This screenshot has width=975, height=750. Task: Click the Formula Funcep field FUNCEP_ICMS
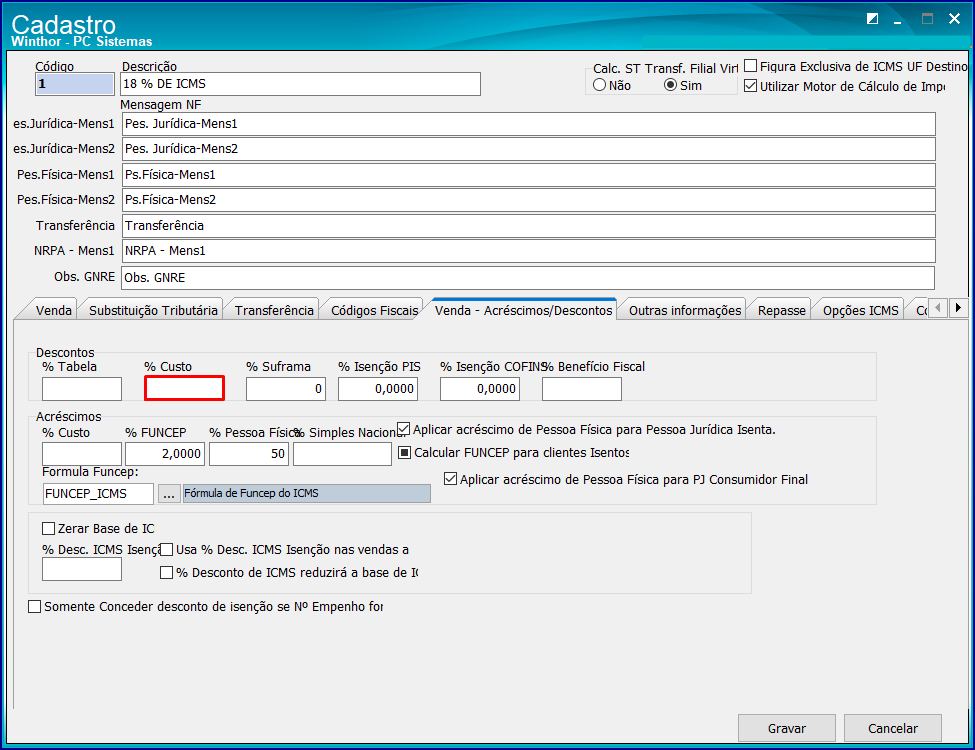98,494
